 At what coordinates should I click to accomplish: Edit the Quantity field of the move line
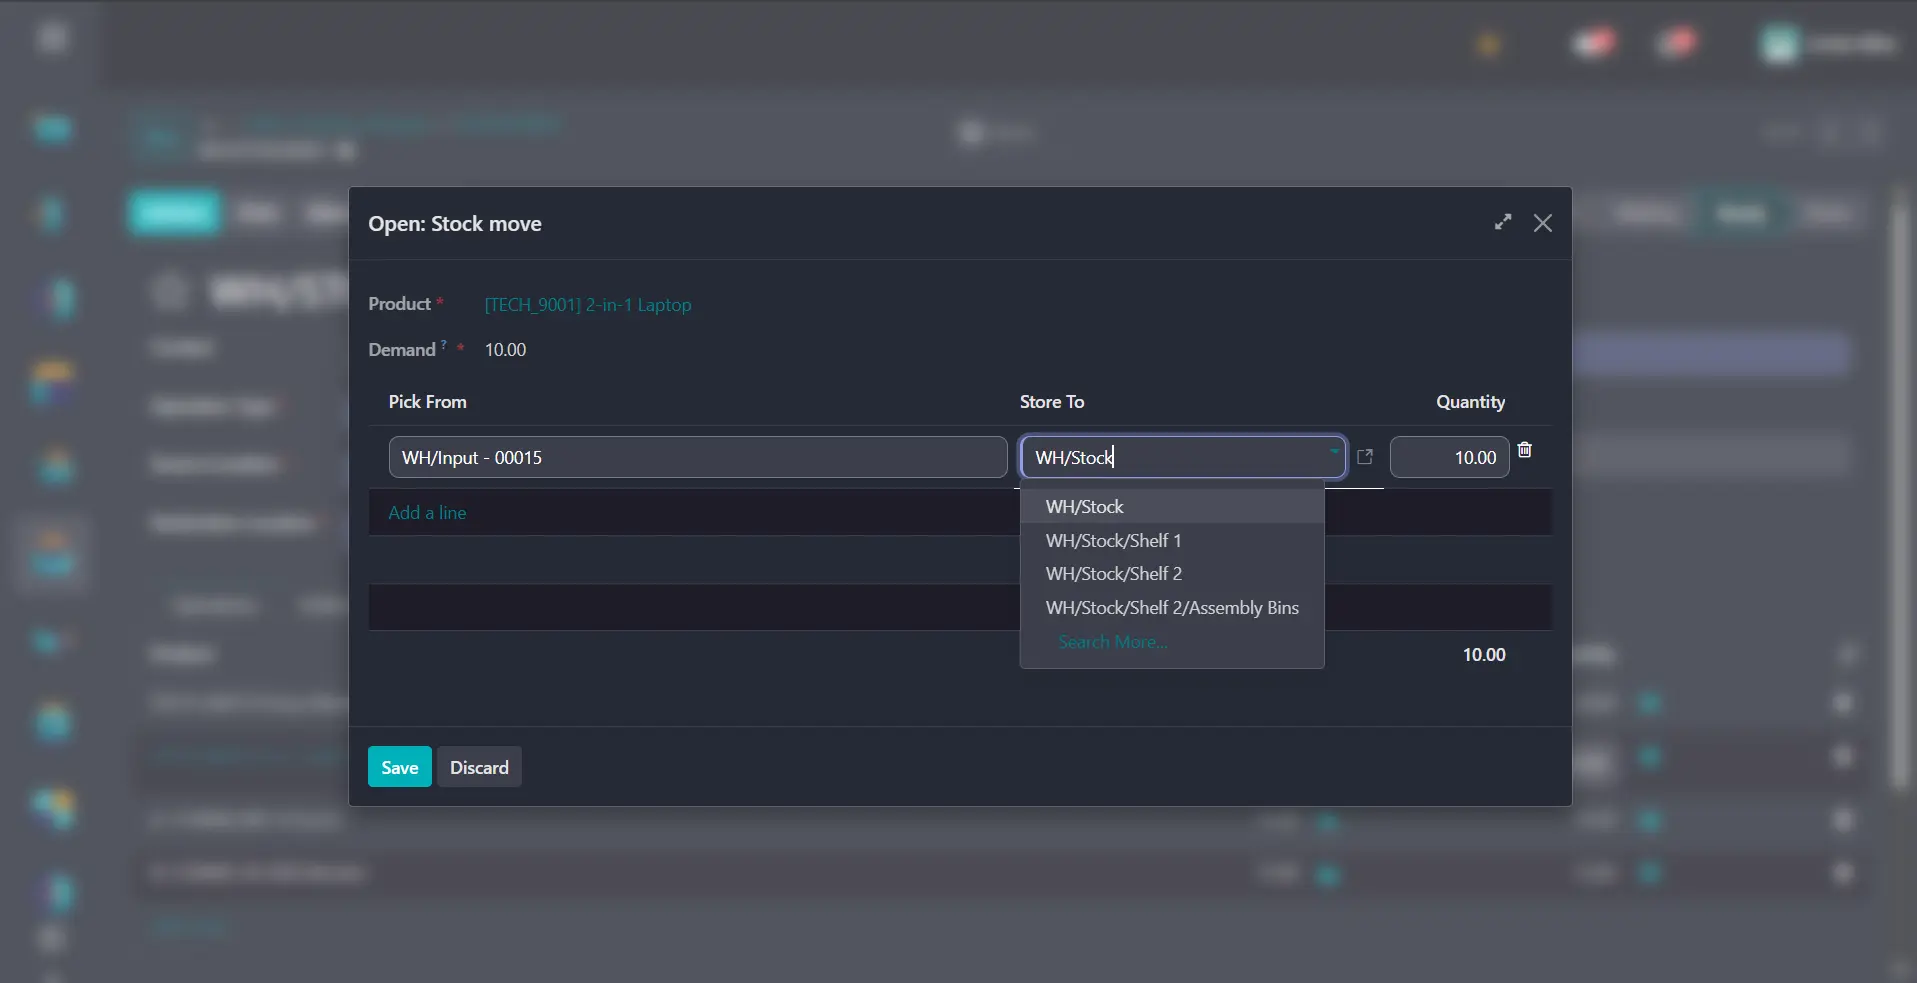[1449, 457]
